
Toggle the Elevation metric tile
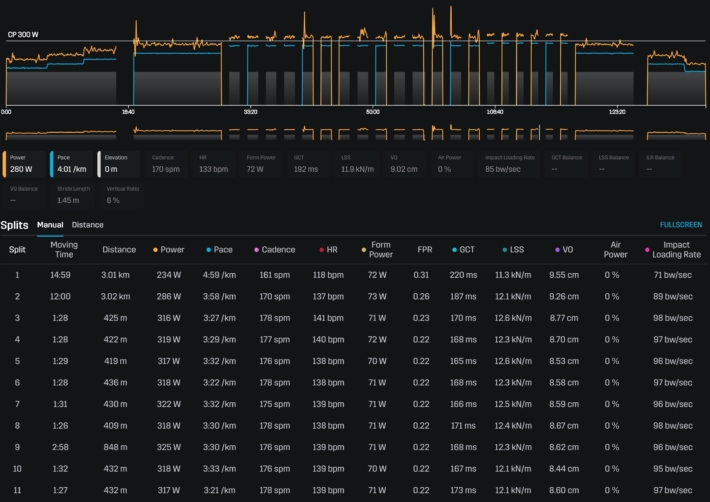click(120, 163)
